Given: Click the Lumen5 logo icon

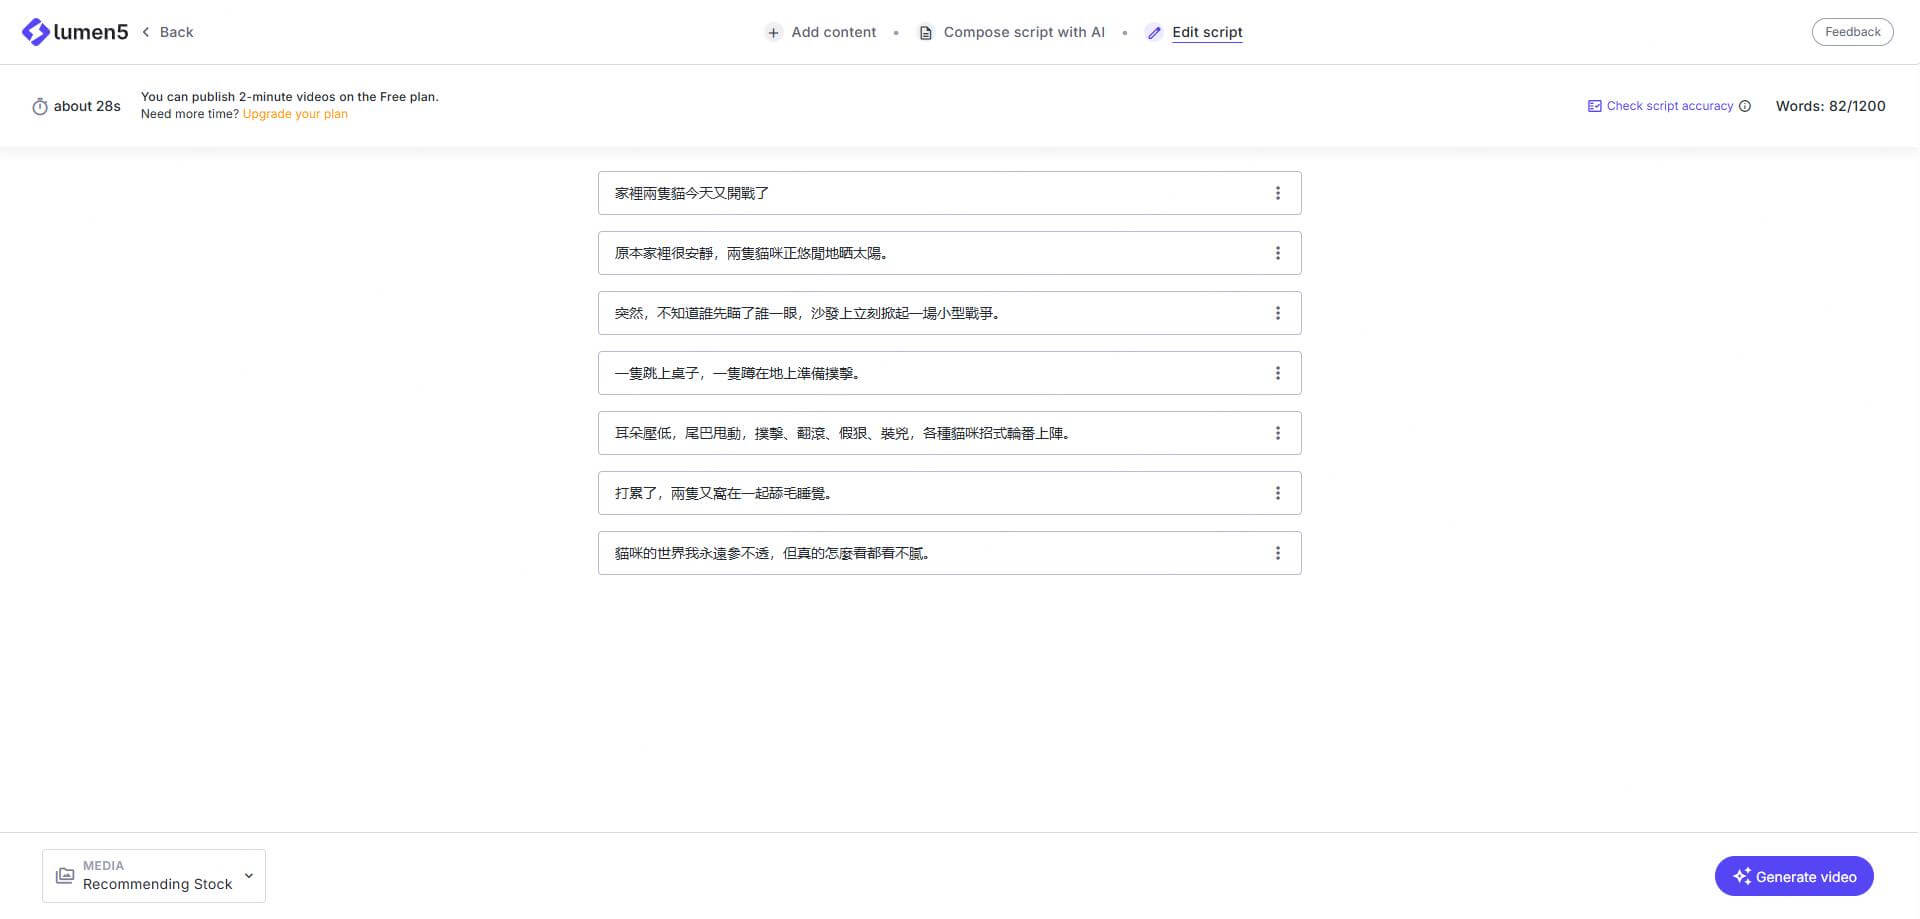Looking at the screenshot, I should tap(34, 31).
